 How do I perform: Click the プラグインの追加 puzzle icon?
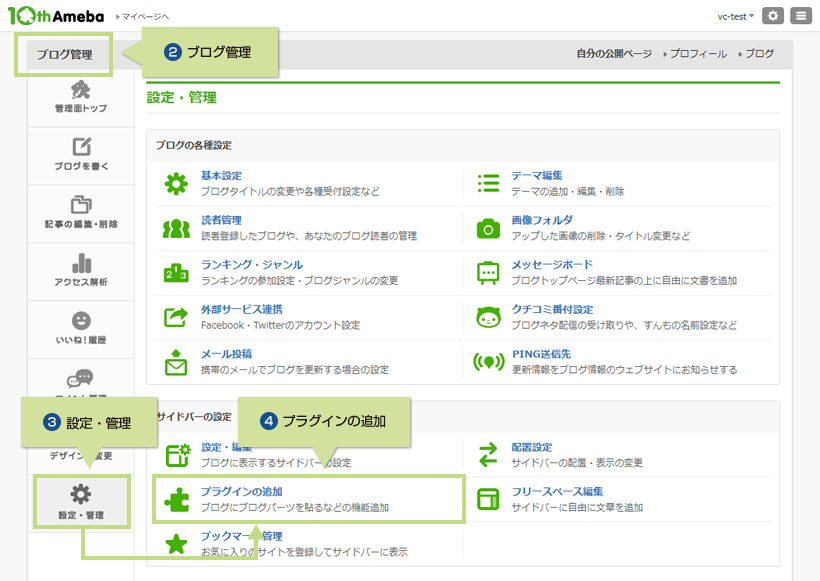coord(176,499)
